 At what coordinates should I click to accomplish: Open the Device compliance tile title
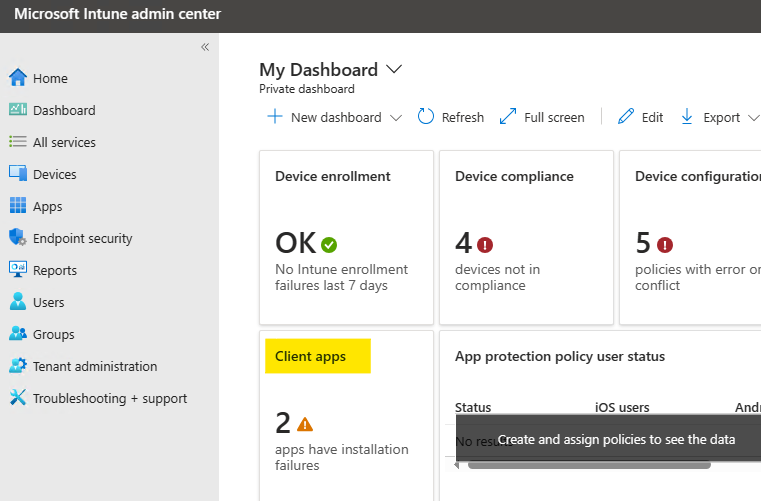tap(514, 176)
